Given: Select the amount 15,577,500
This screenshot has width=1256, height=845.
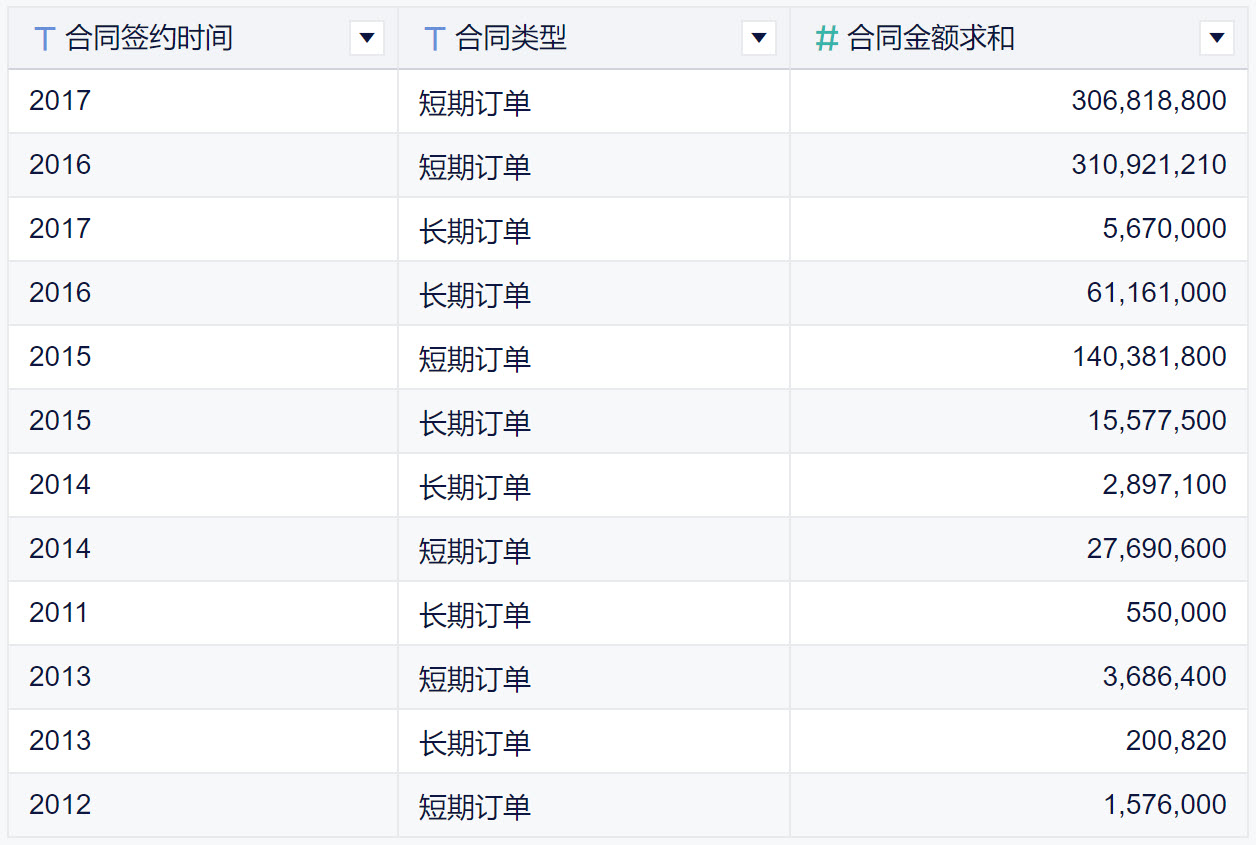Looking at the screenshot, I should click(x=1158, y=421).
